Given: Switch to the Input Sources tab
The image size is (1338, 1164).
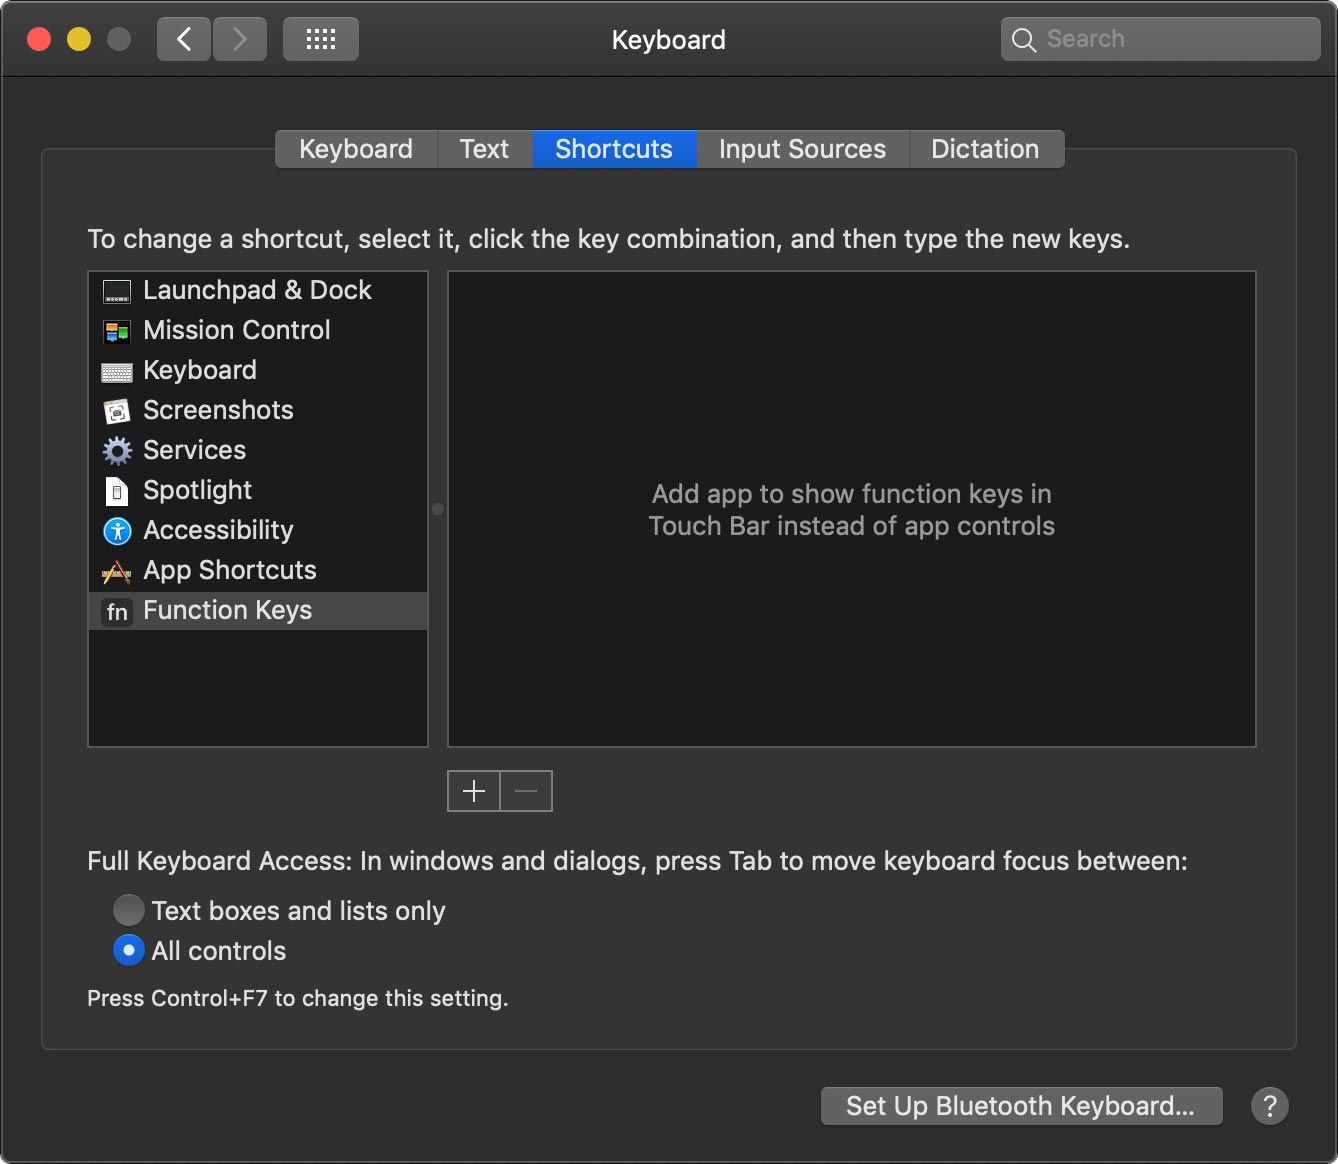Looking at the screenshot, I should coord(802,149).
